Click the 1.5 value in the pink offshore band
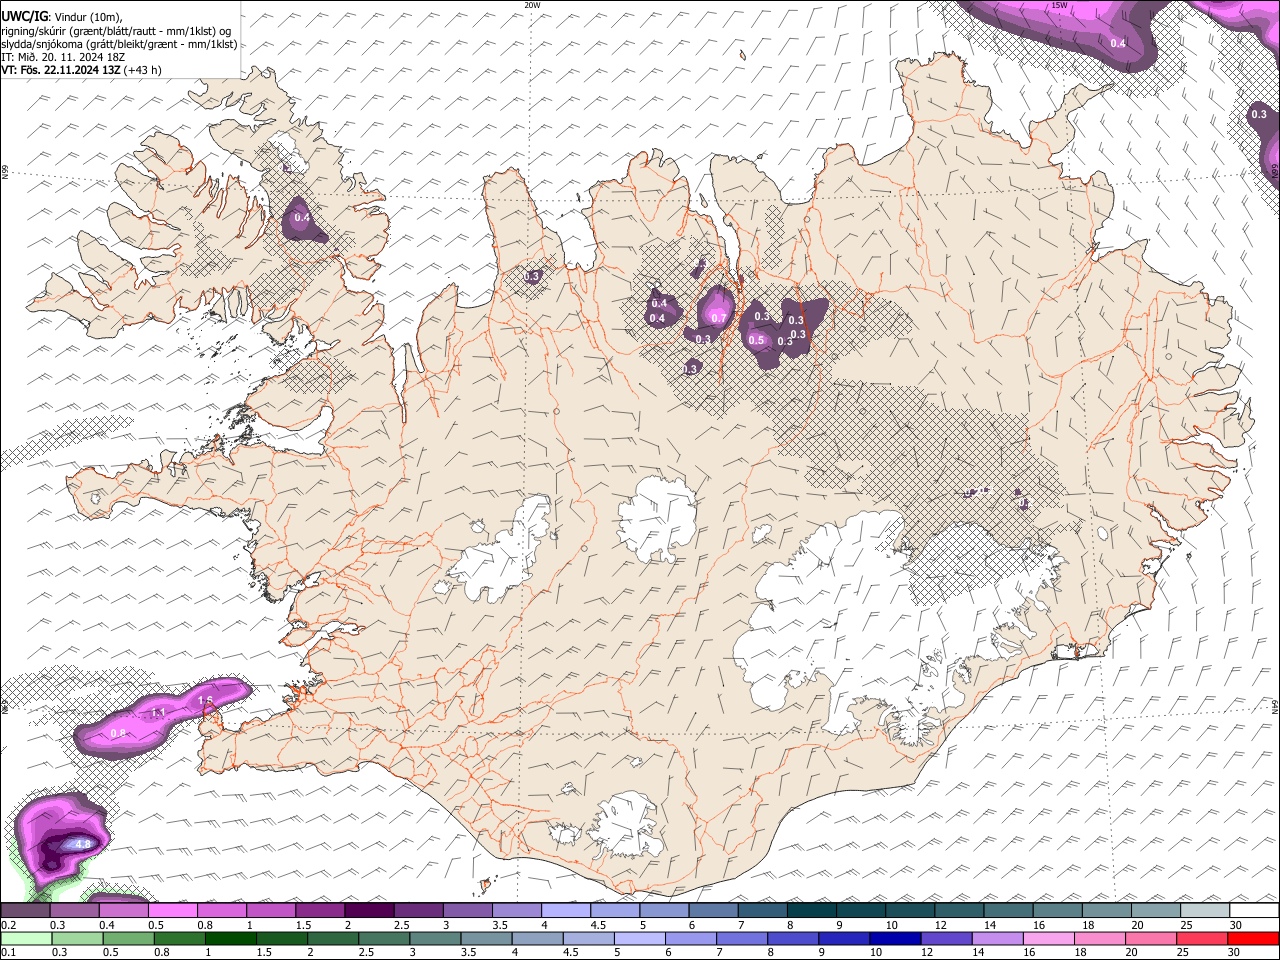This screenshot has height=960, width=1280. [x=205, y=700]
